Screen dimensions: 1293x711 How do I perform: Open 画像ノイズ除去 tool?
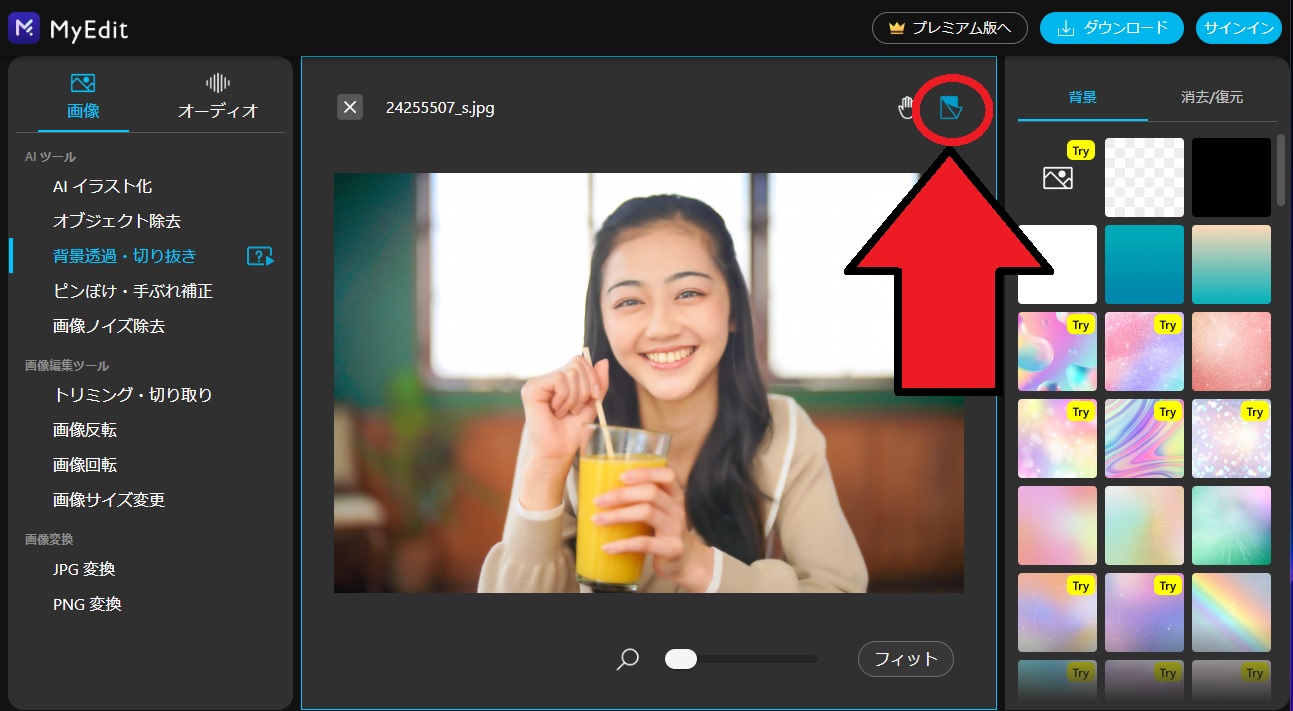pos(109,326)
